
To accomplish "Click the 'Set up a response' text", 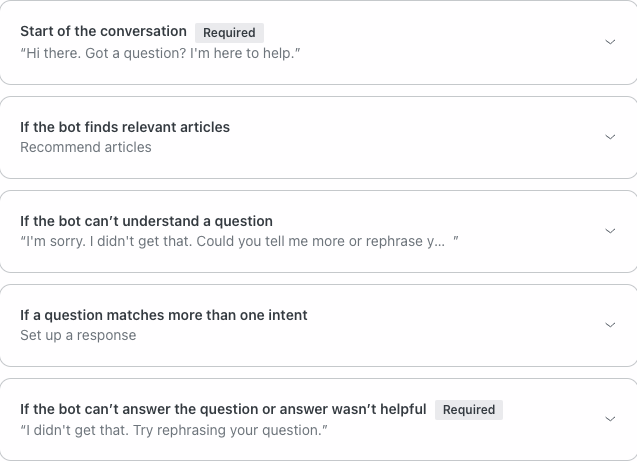I will (x=78, y=335).
